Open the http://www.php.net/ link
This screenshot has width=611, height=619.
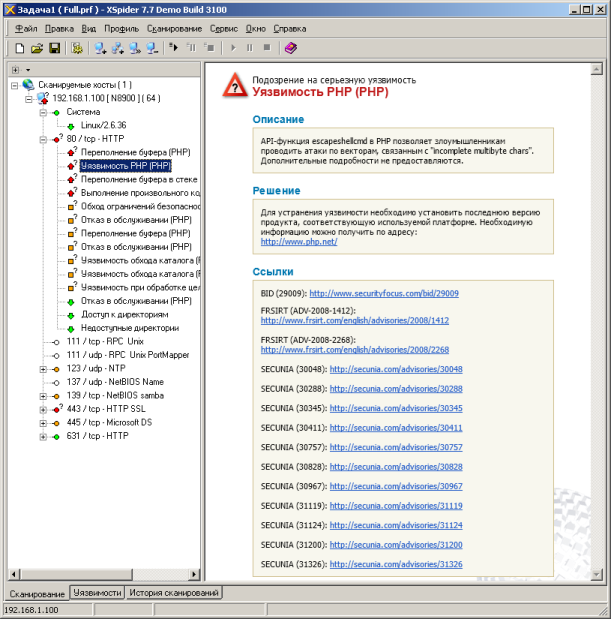[x=299, y=242]
